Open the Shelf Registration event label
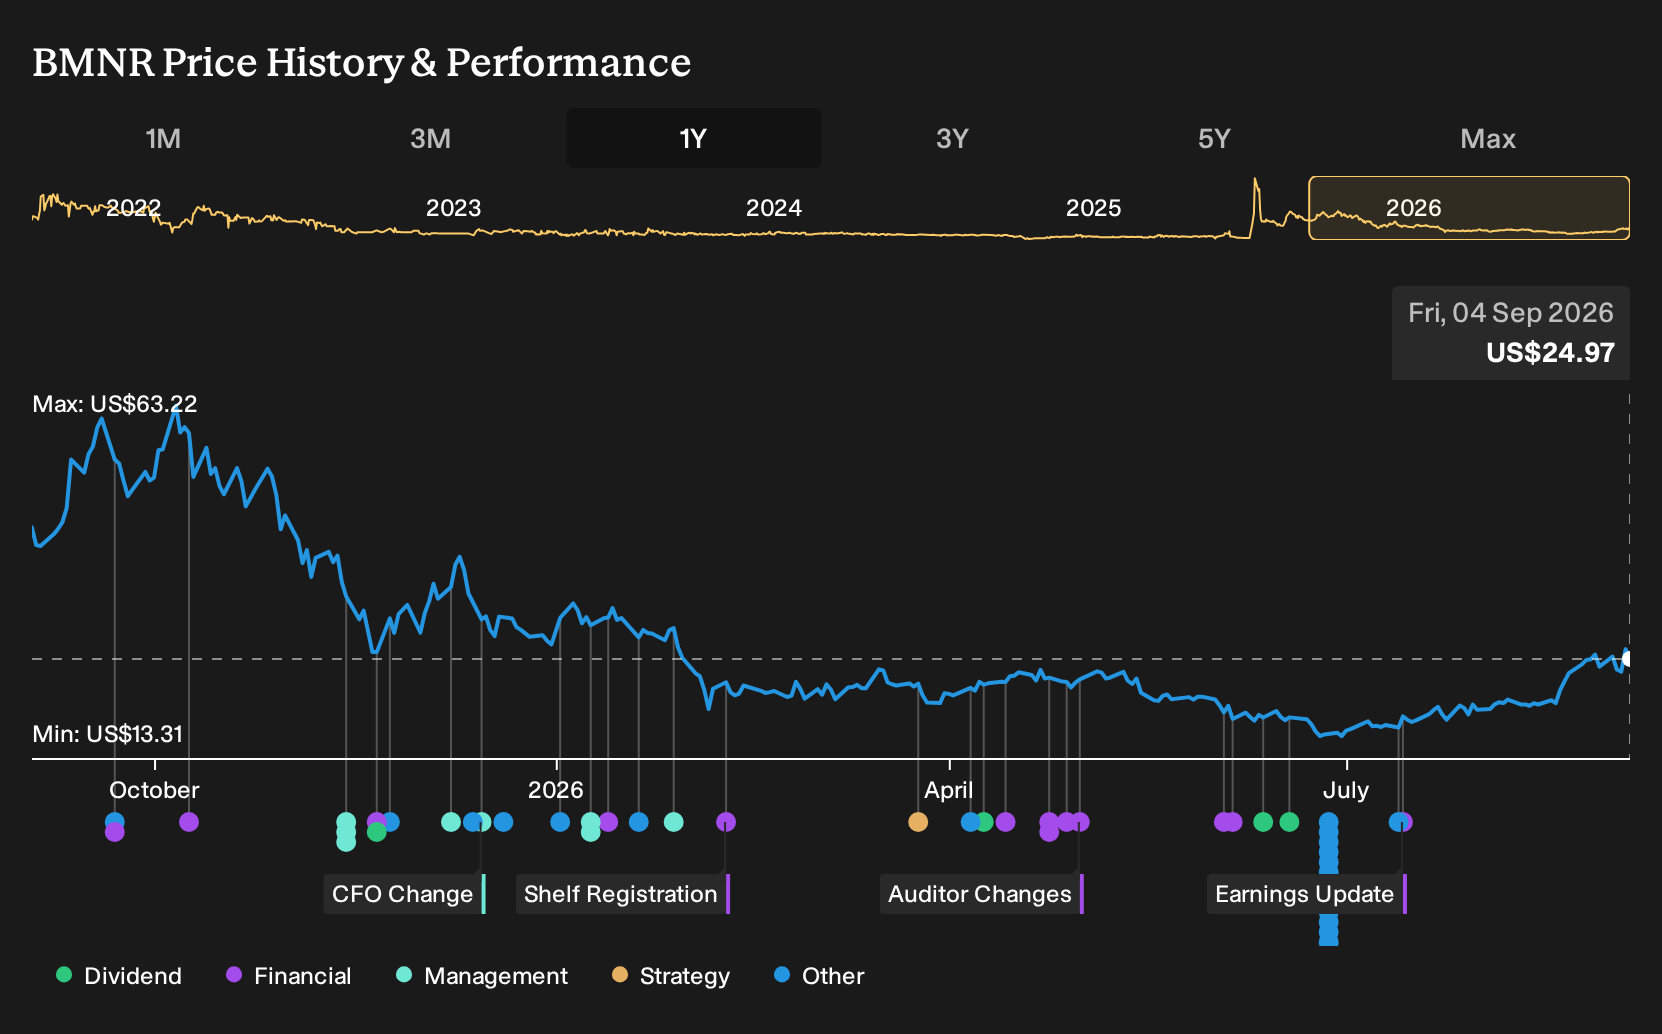The image size is (1662, 1034). 622,894
